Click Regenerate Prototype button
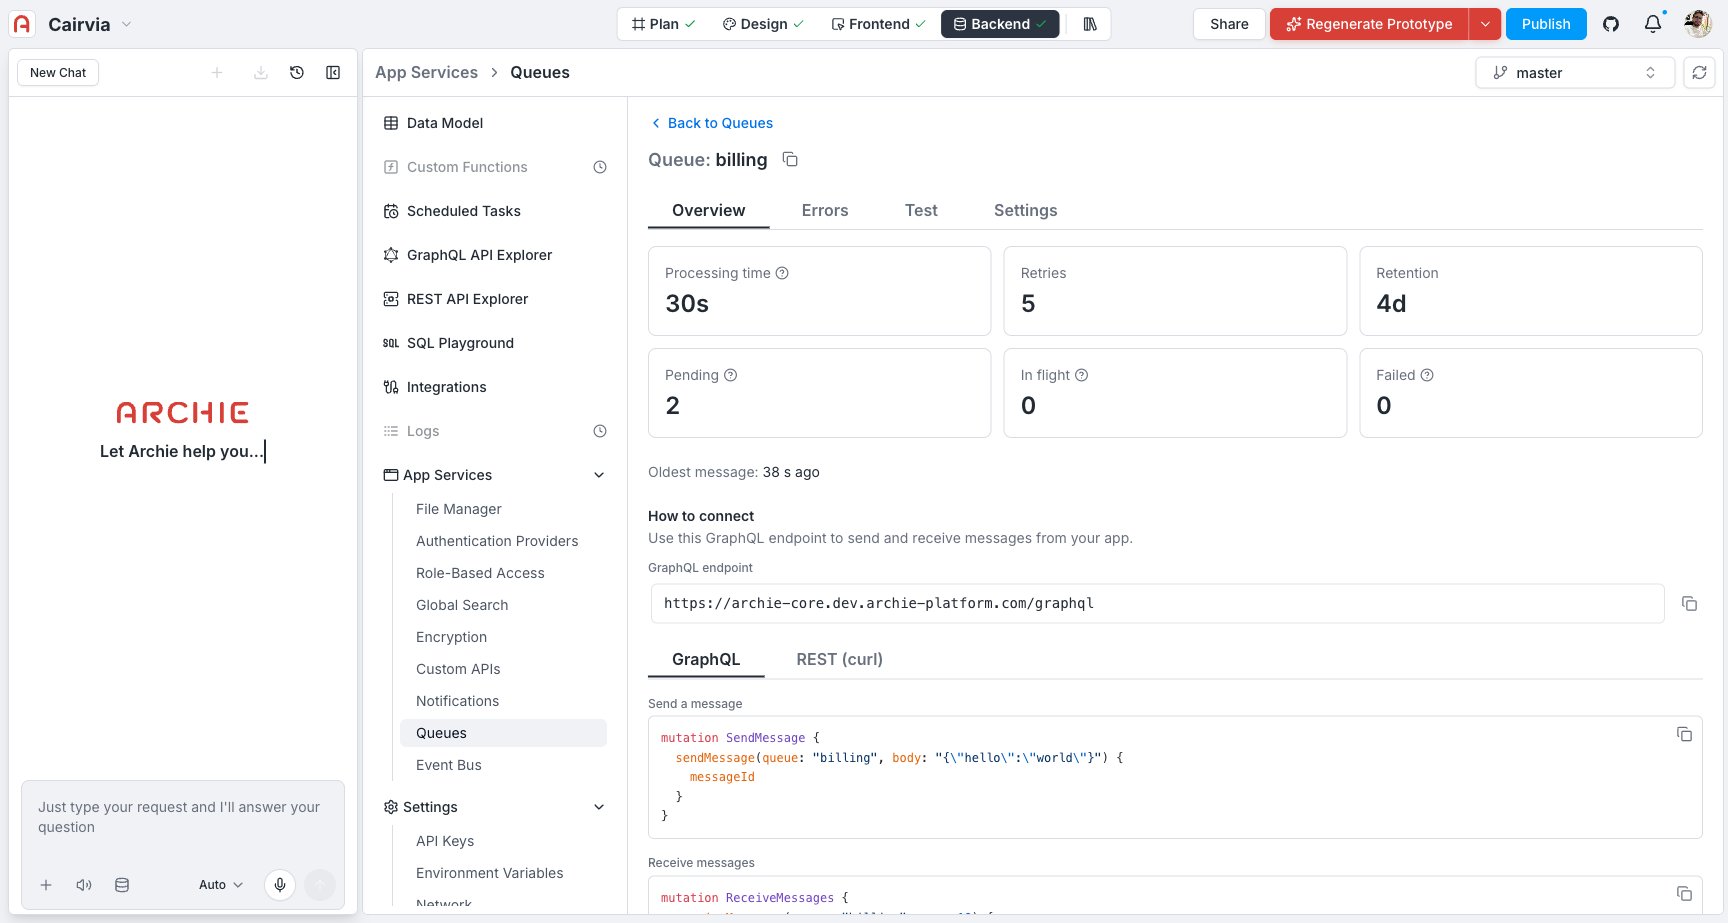 point(1369,24)
